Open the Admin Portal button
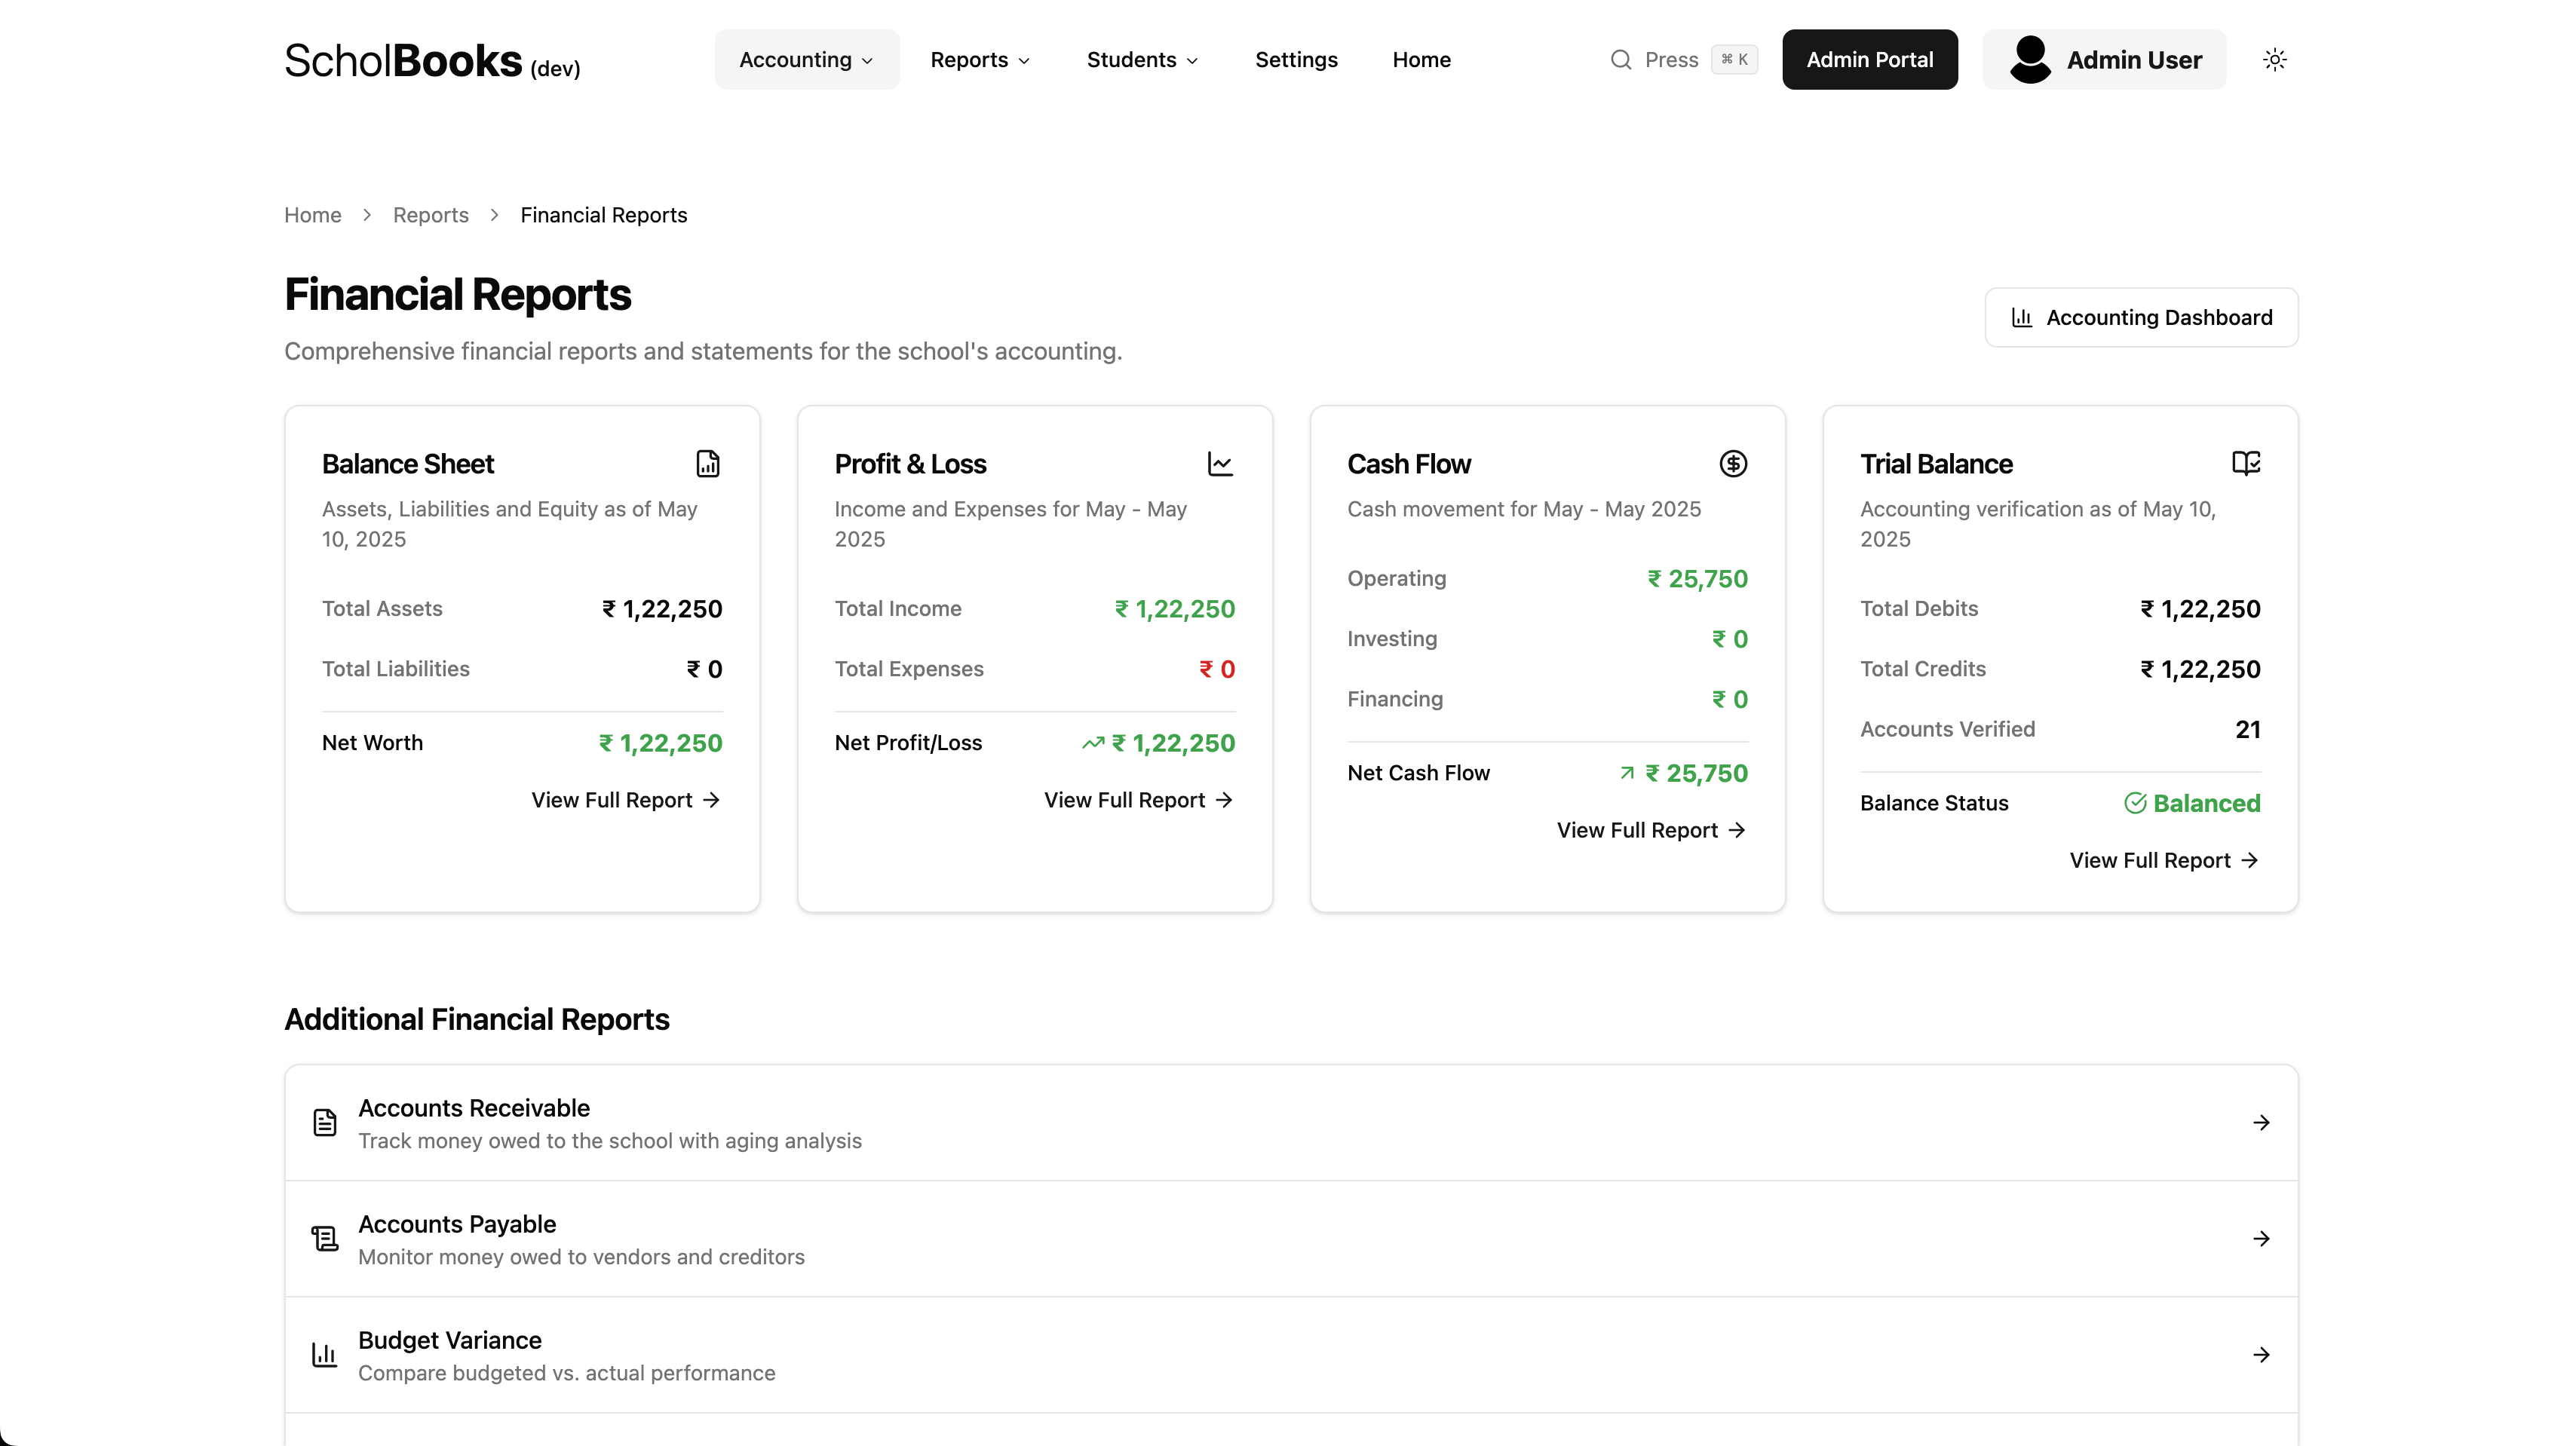The width and height of the screenshot is (2576, 1446). coord(1869,60)
